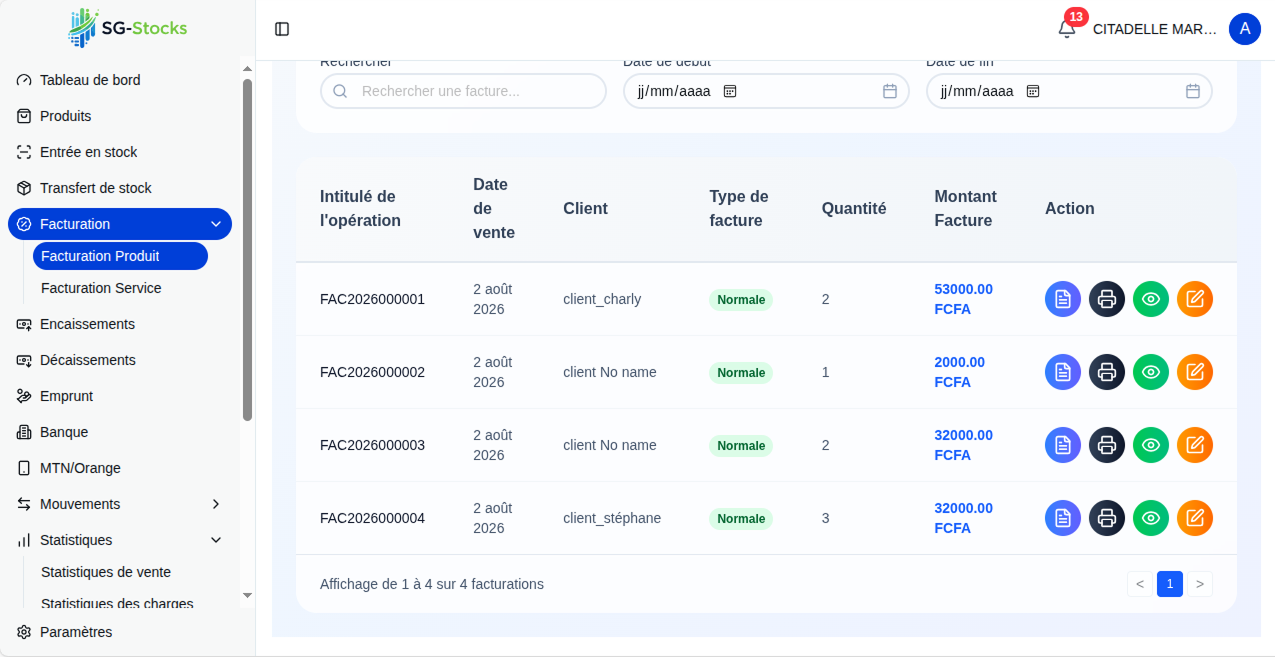
Task: Click Normale badge for FAC2026000001
Action: tap(741, 300)
